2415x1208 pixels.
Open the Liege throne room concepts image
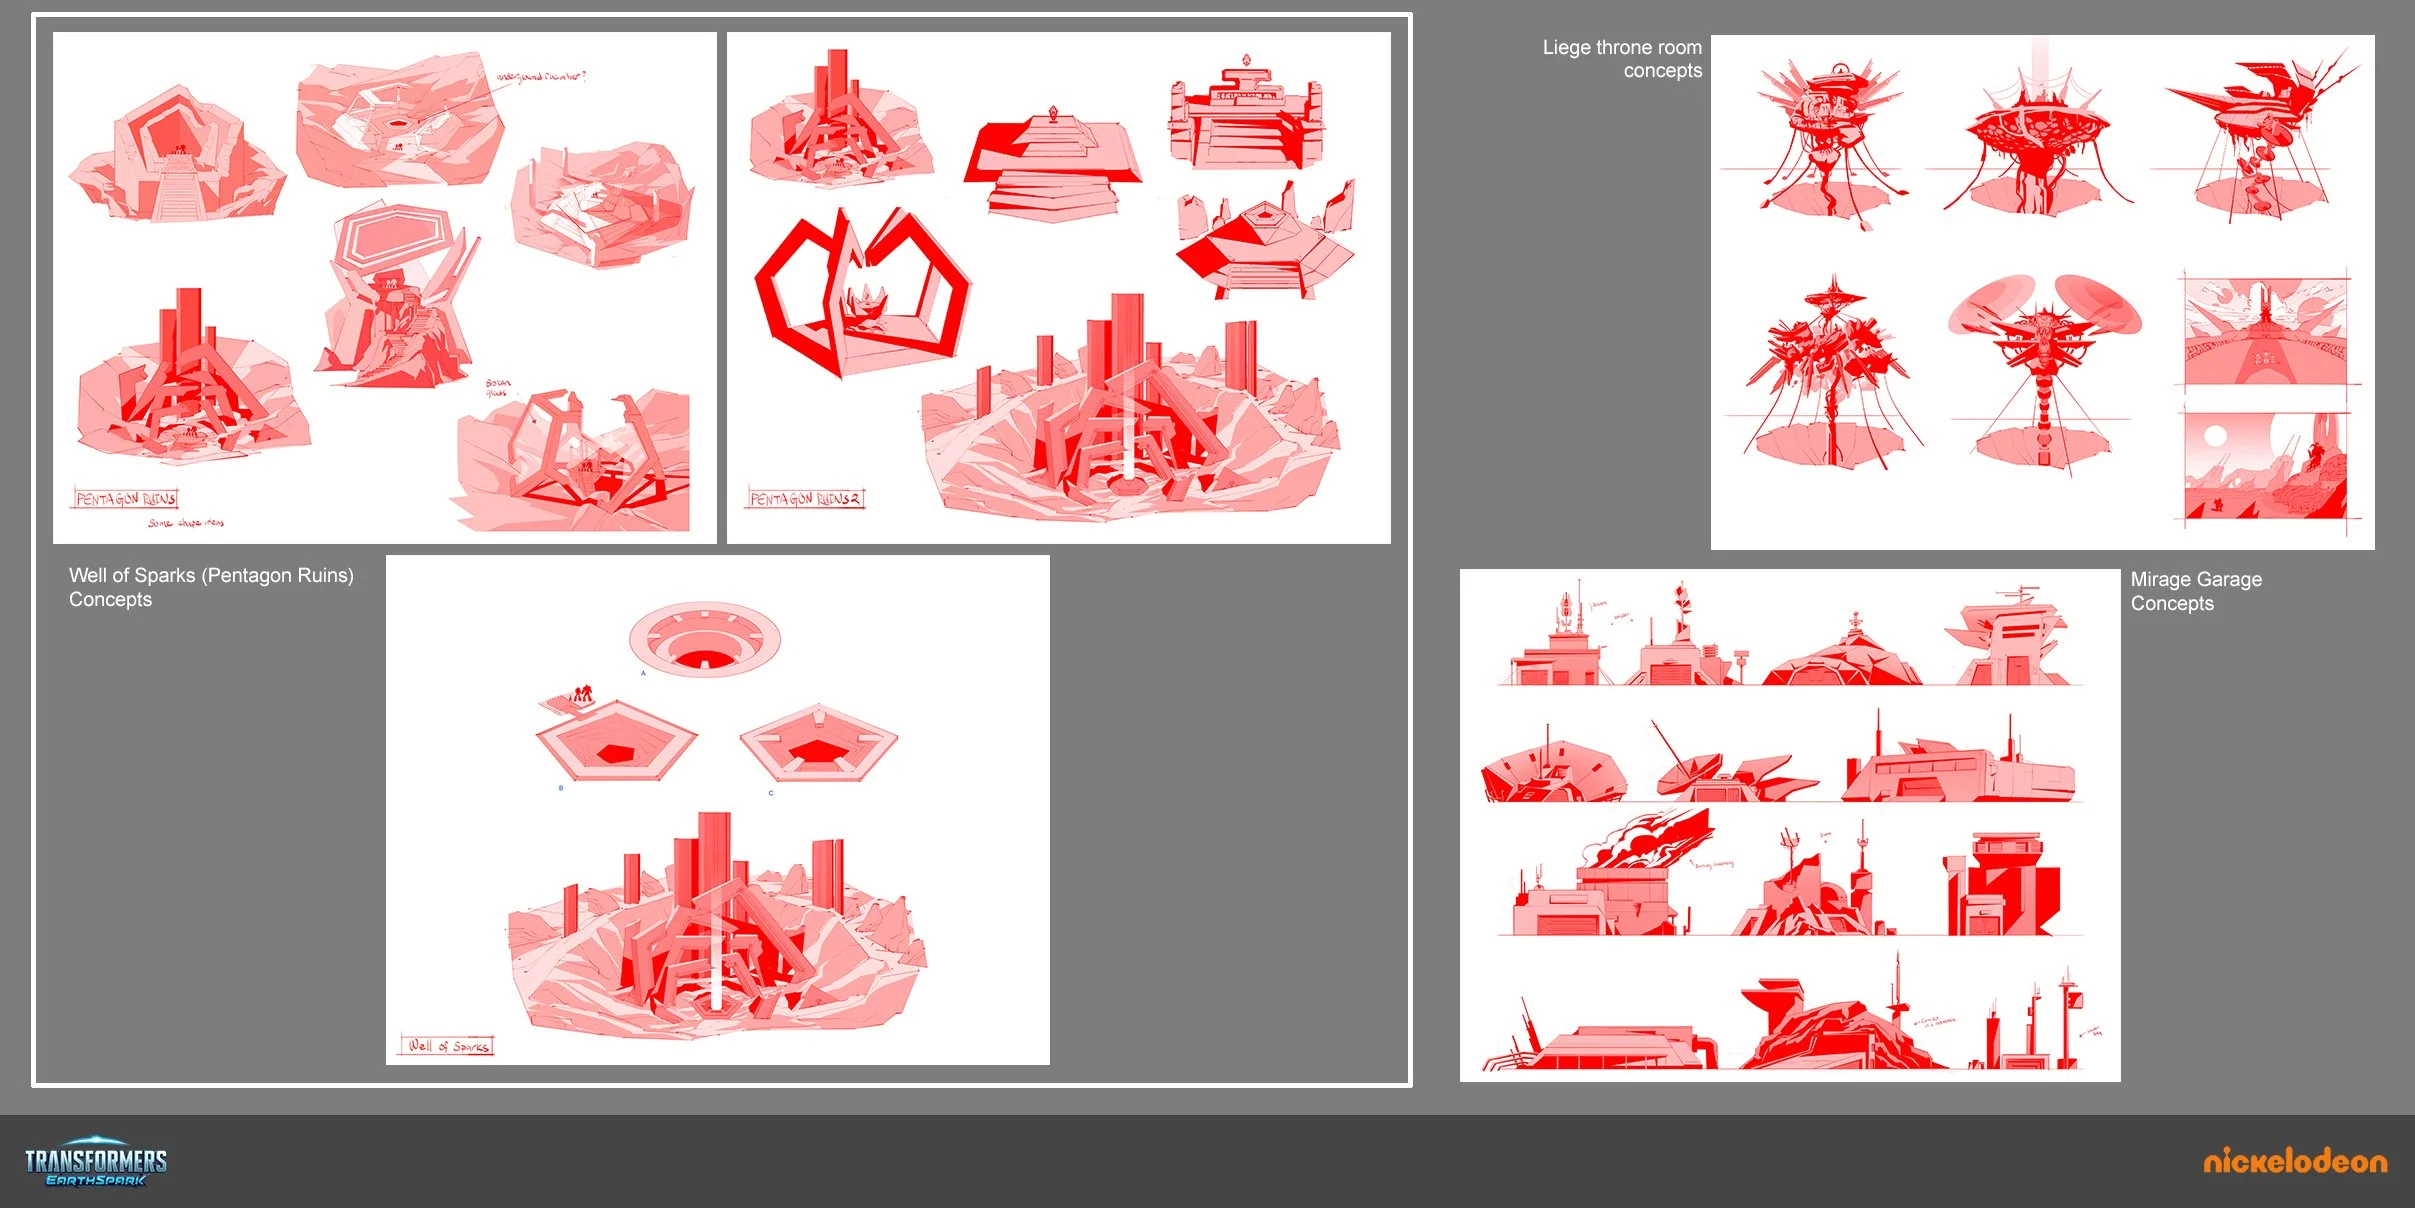pyautogui.click(x=2043, y=292)
